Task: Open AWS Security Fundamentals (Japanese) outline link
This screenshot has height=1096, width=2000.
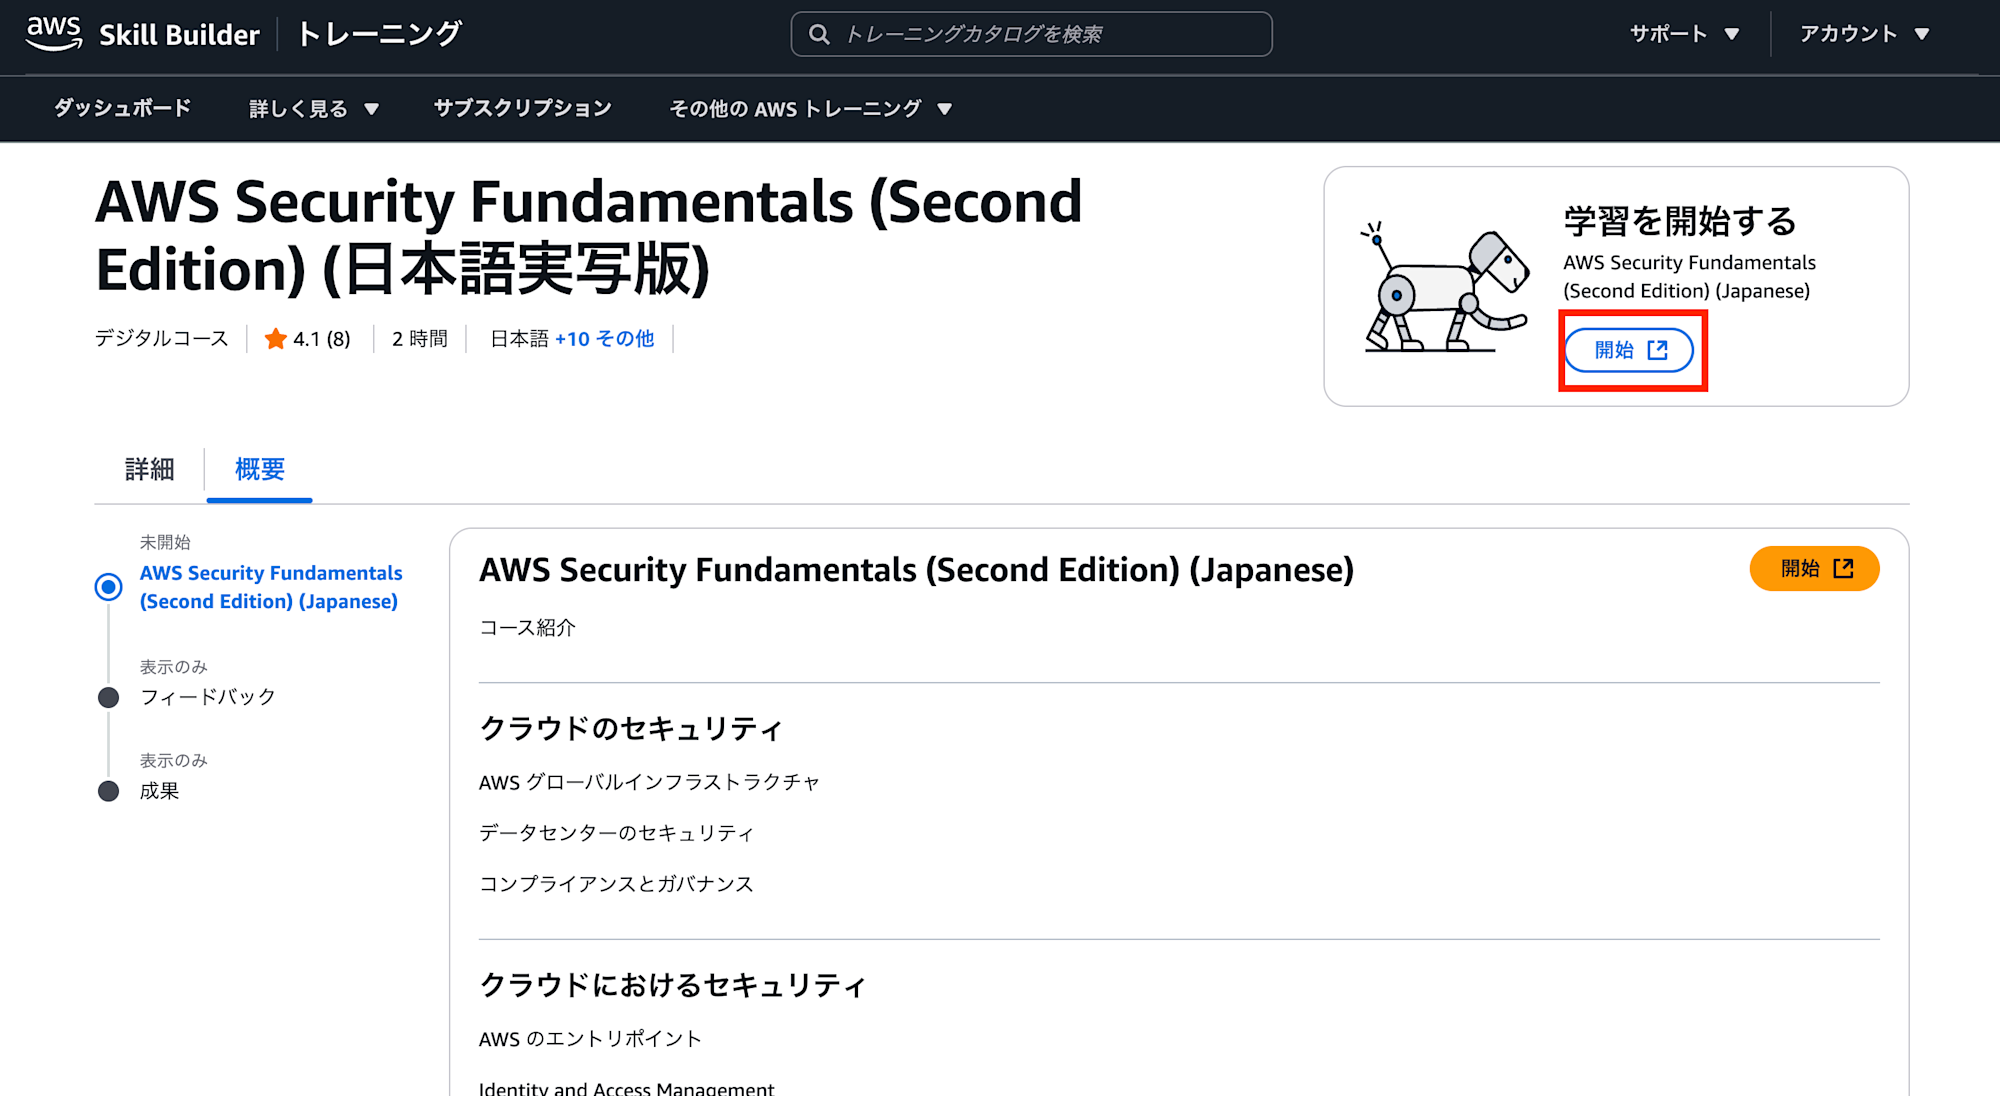Action: 271,587
